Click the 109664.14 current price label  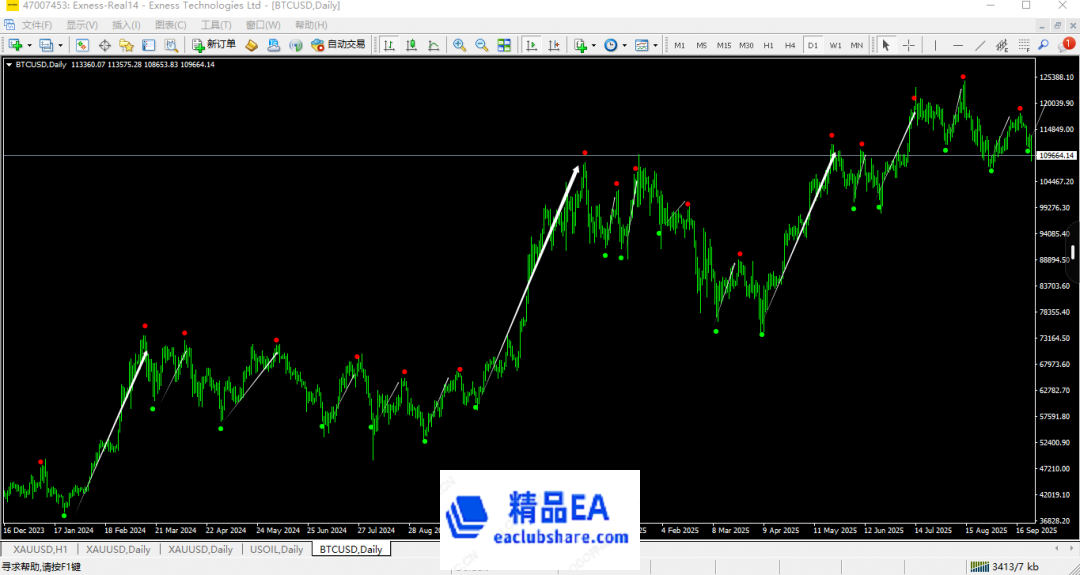(x=1057, y=156)
